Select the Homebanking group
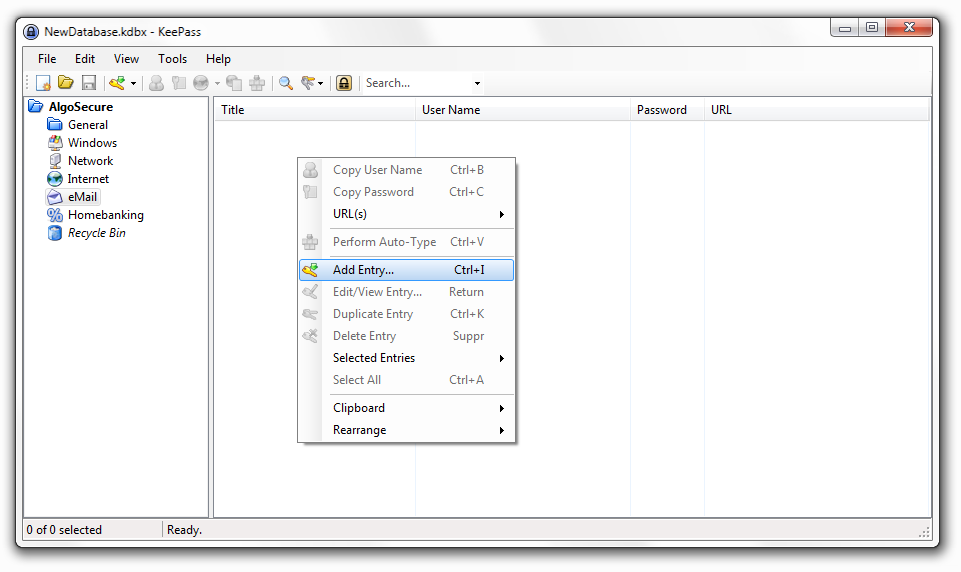 105,215
